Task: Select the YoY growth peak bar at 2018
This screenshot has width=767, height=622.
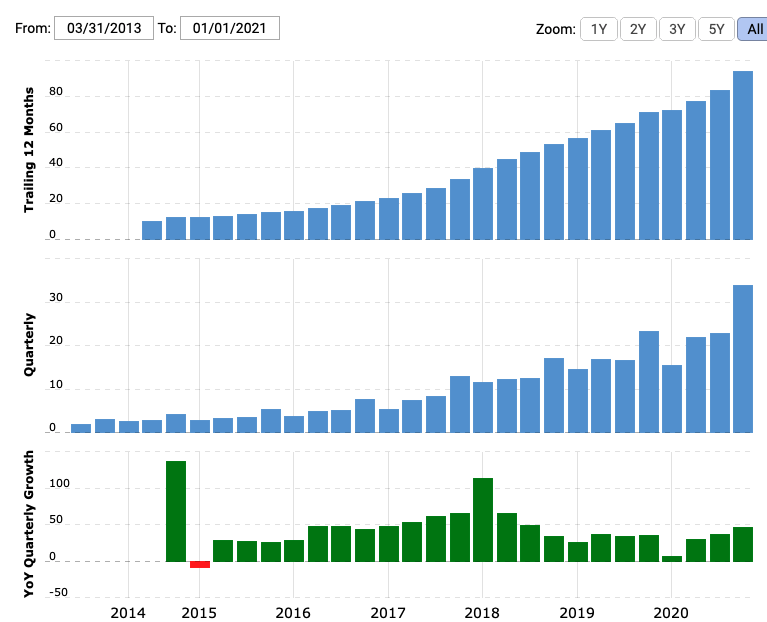Action: 483,520
